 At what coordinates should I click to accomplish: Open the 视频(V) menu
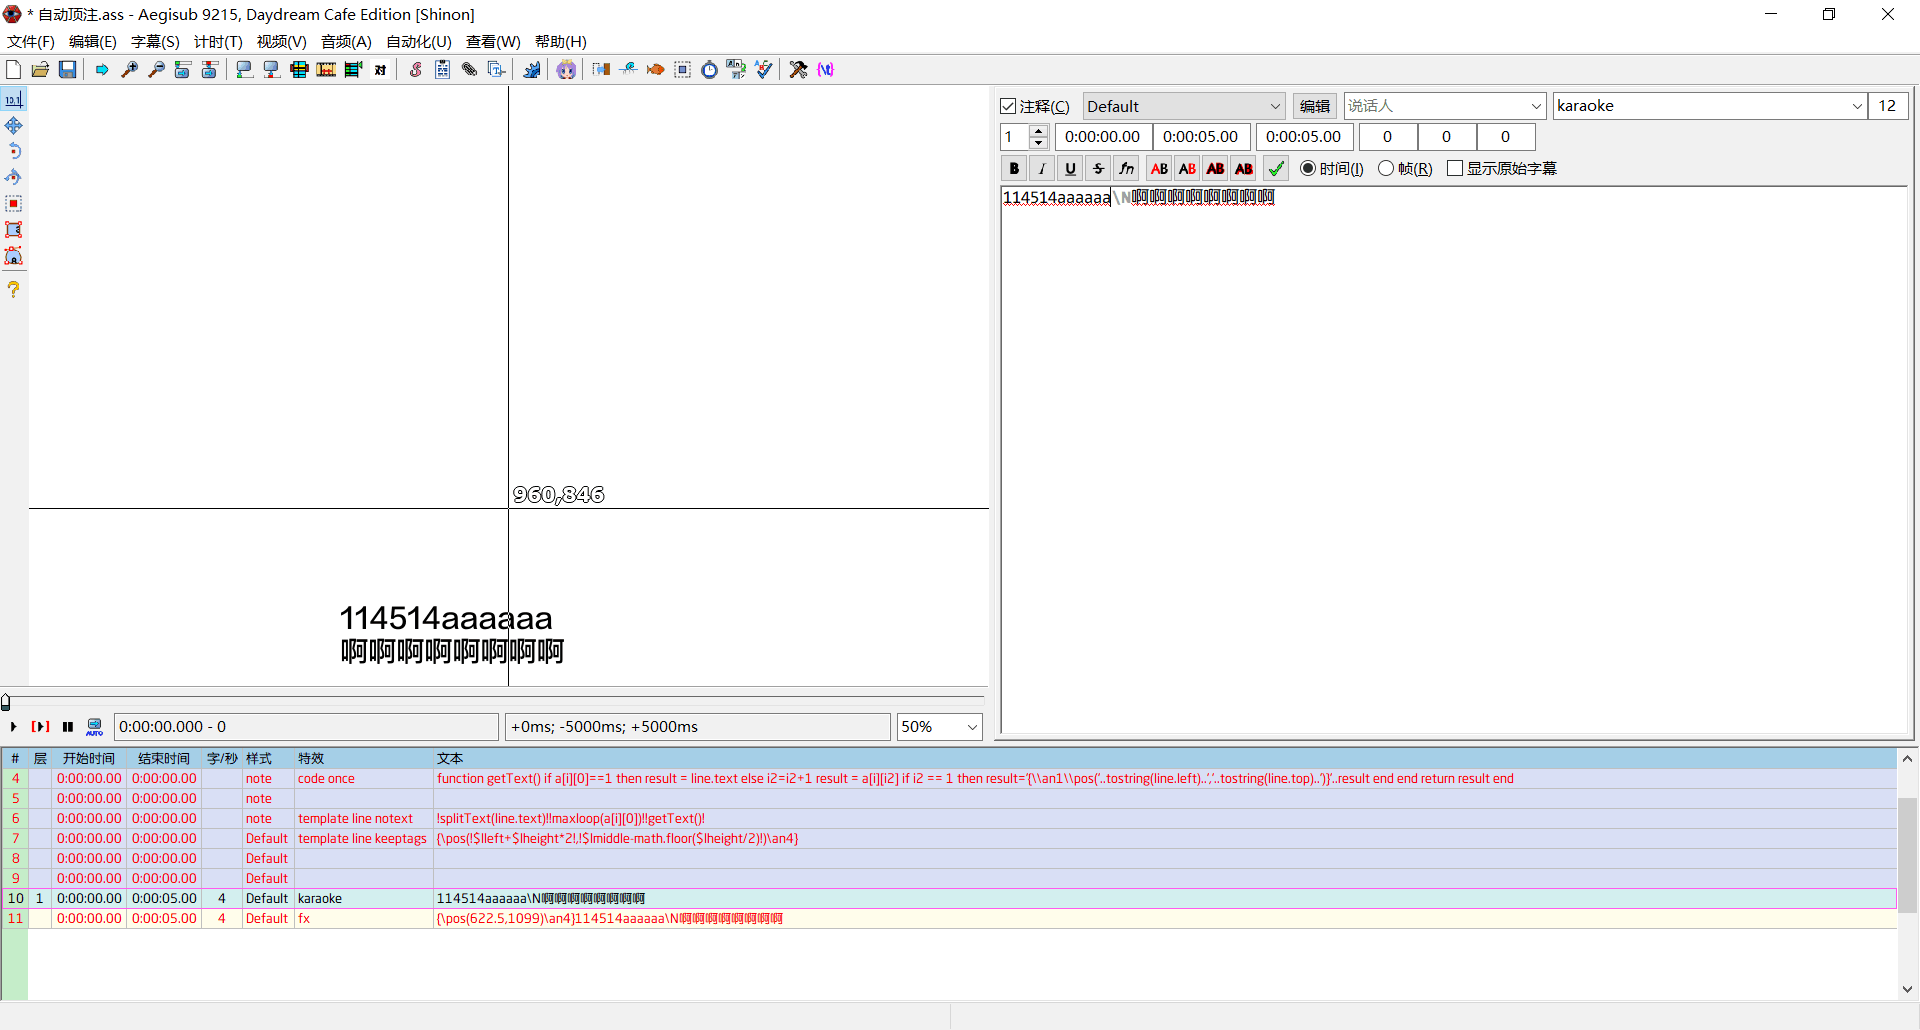click(281, 41)
